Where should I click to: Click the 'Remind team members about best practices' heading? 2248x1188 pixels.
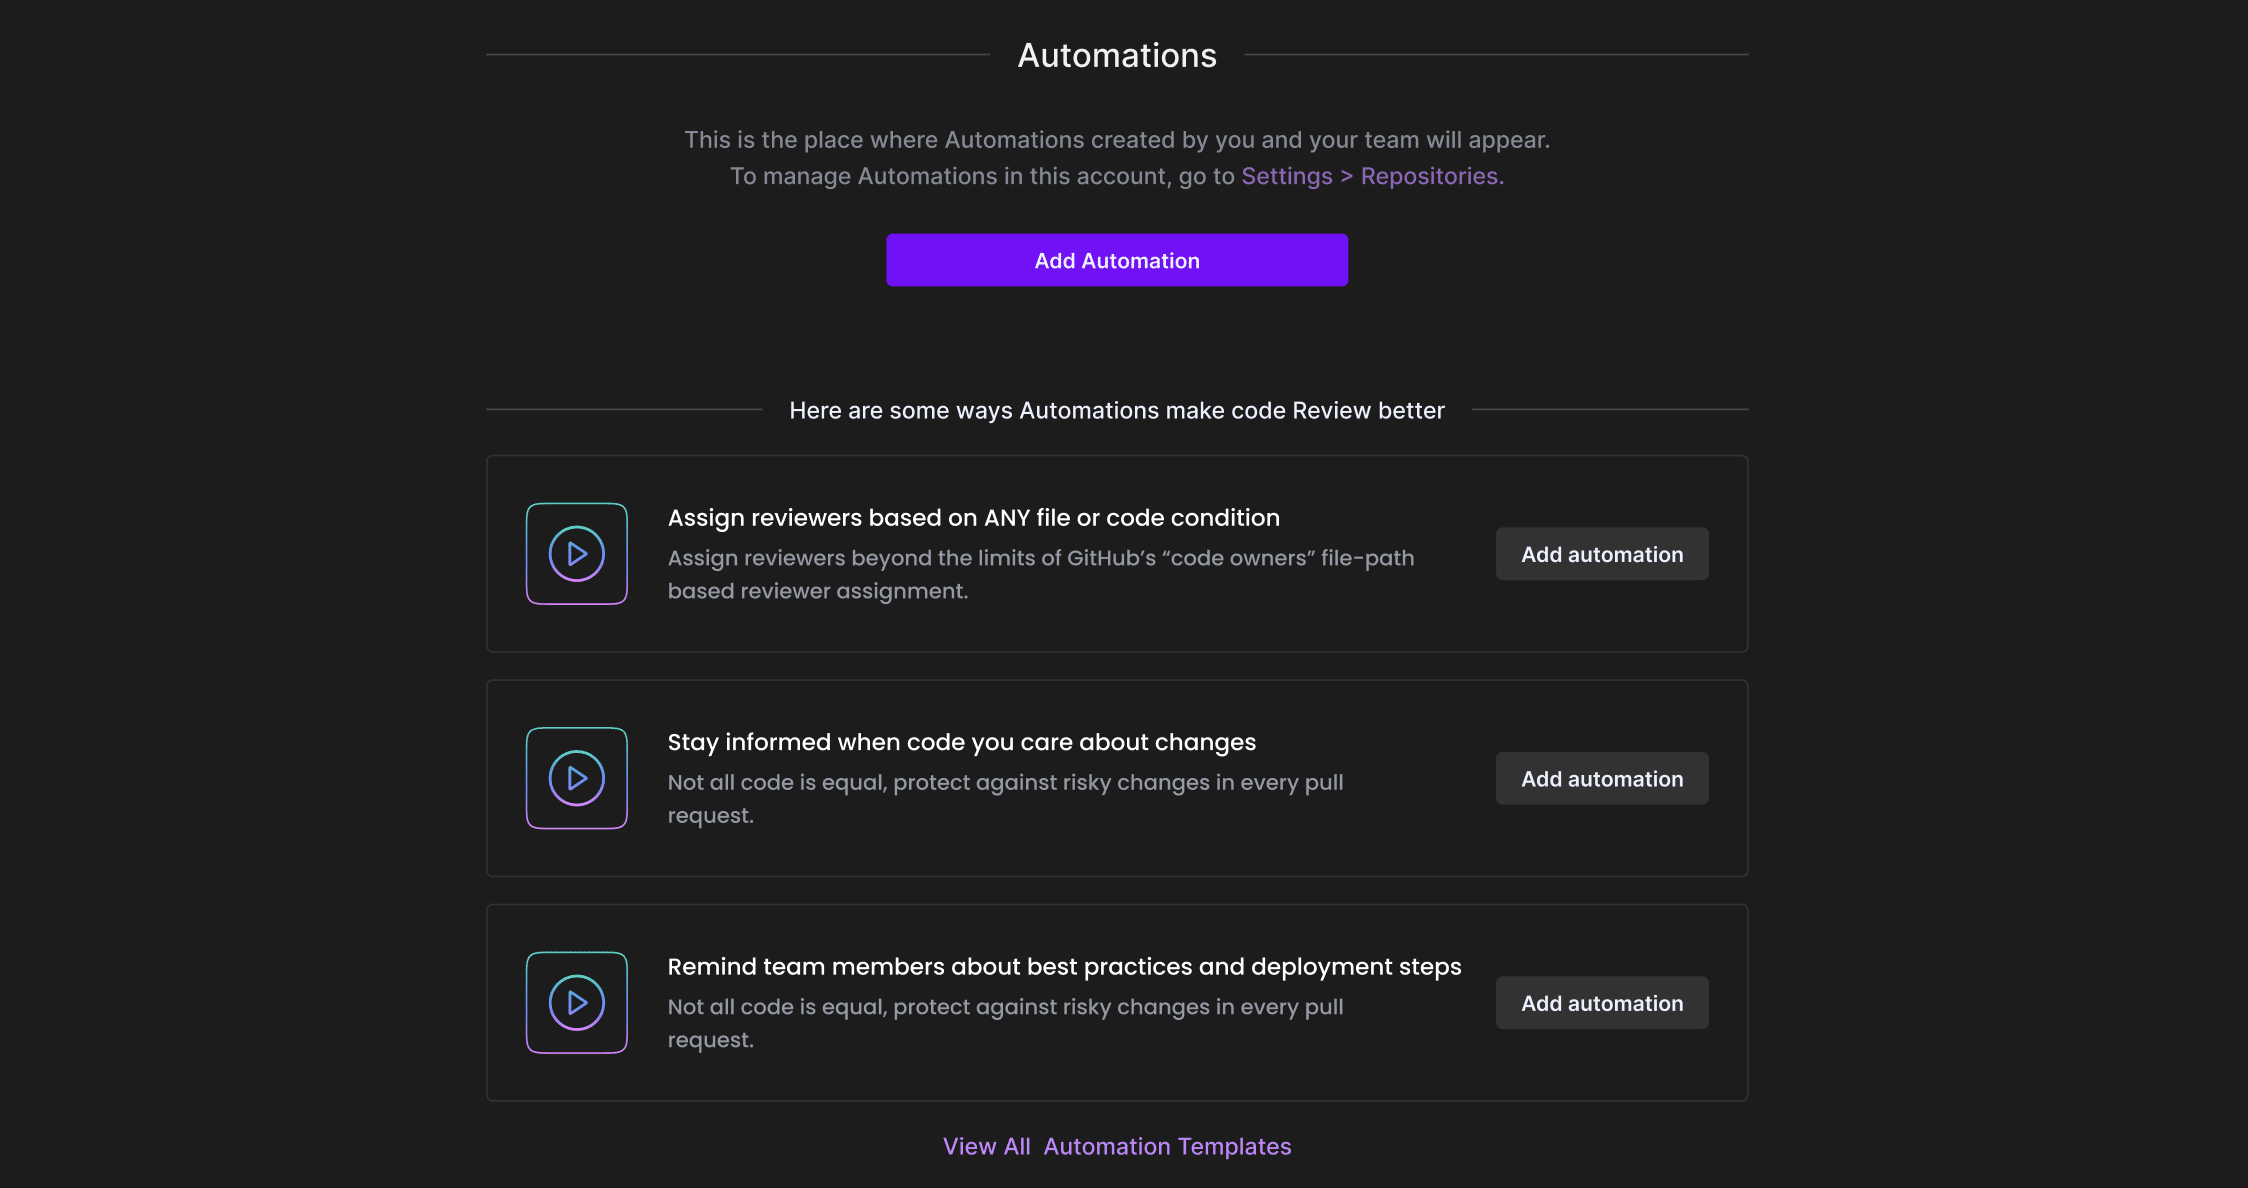coord(1064,966)
